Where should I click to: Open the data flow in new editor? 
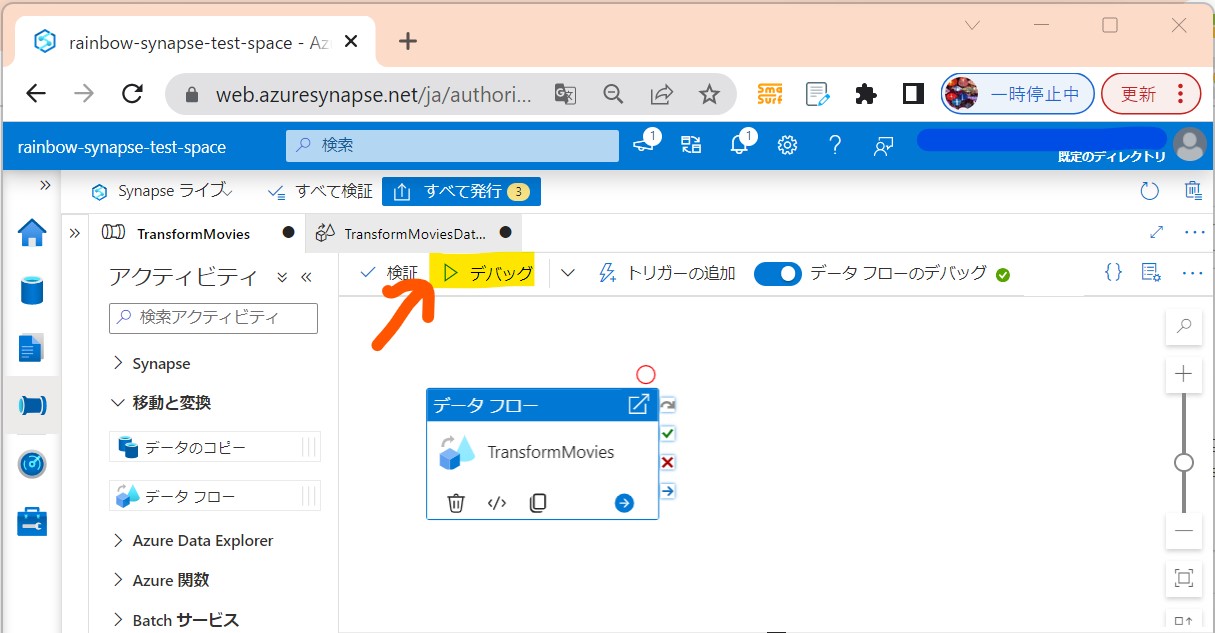pyautogui.click(x=638, y=405)
